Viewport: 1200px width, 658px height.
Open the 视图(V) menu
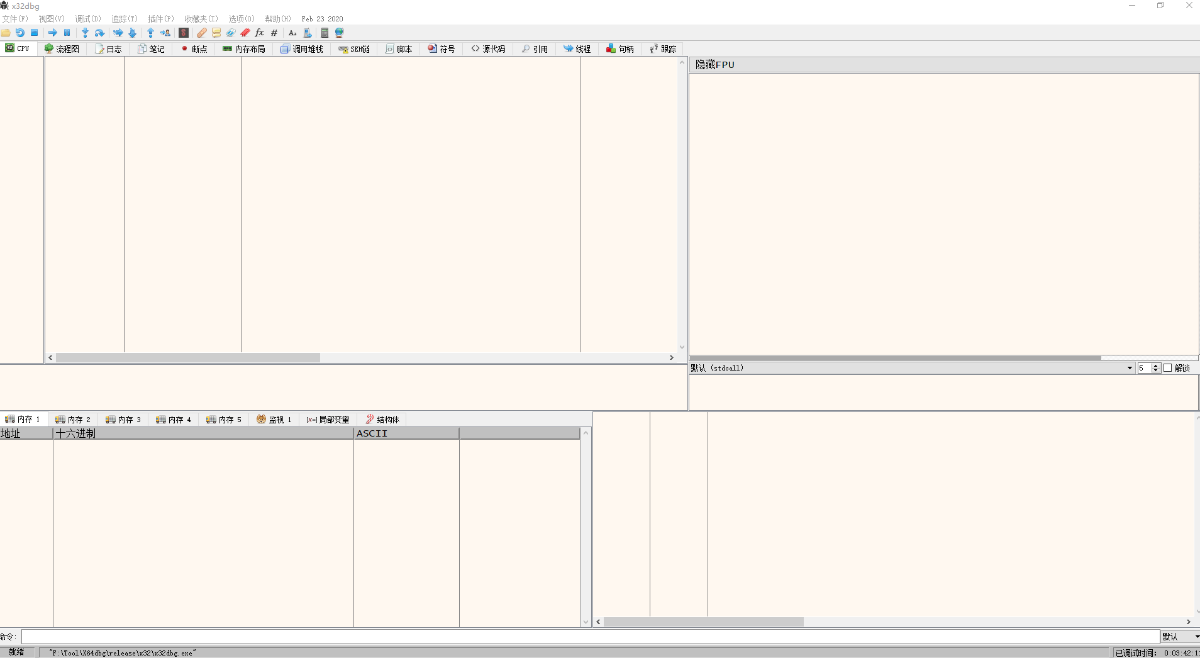[51, 19]
